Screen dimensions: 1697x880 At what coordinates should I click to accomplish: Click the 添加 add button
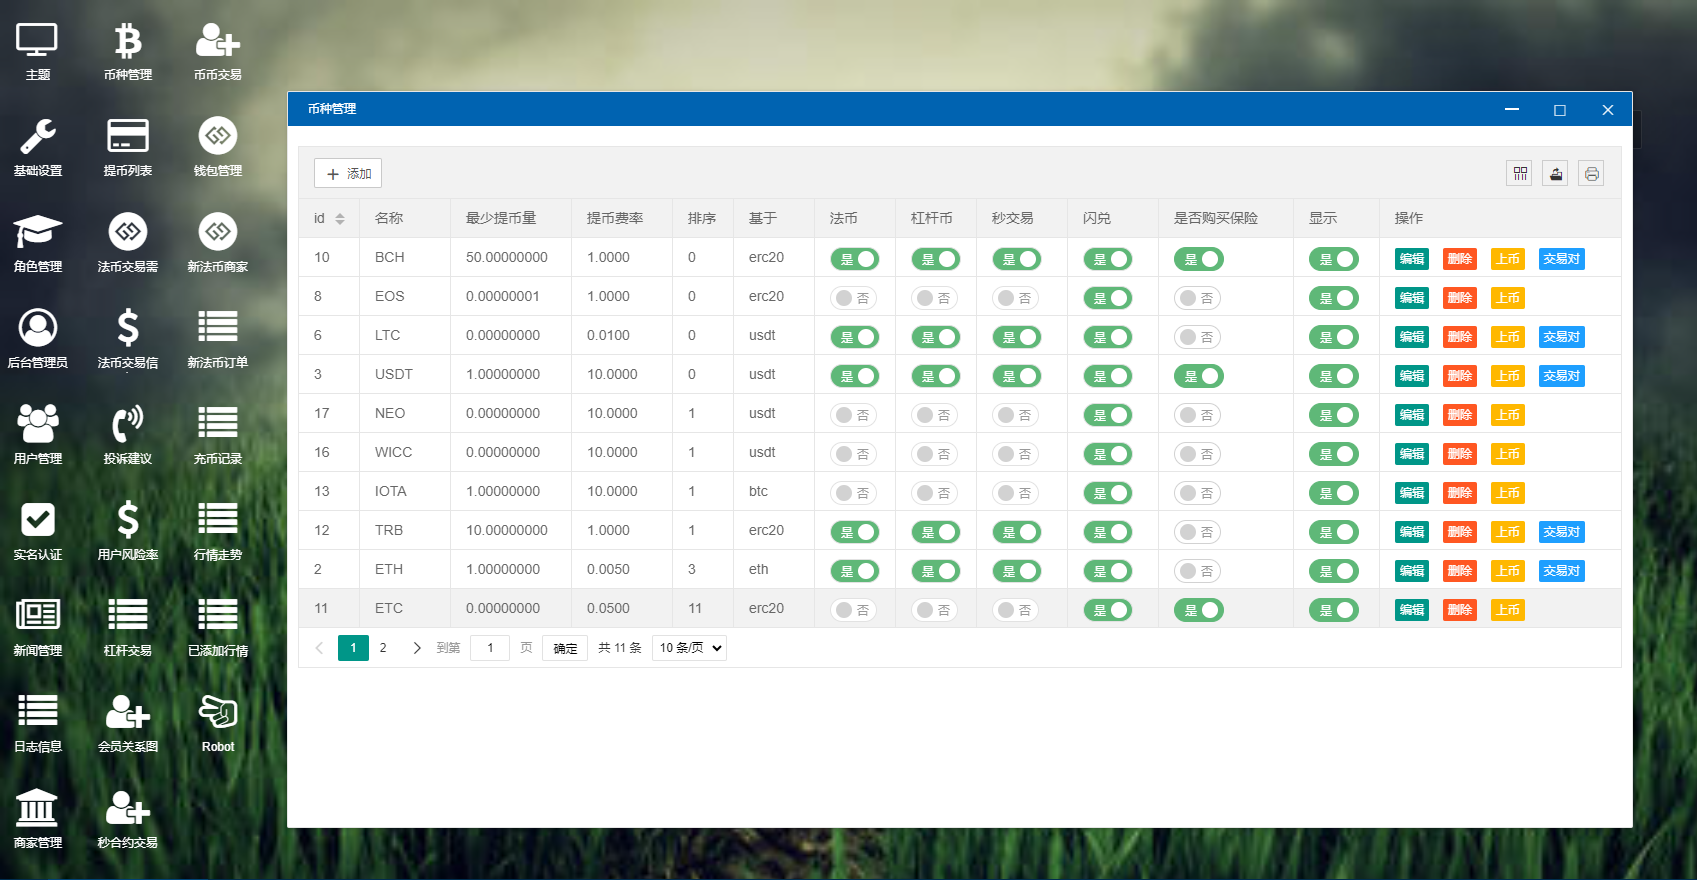coord(348,174)
